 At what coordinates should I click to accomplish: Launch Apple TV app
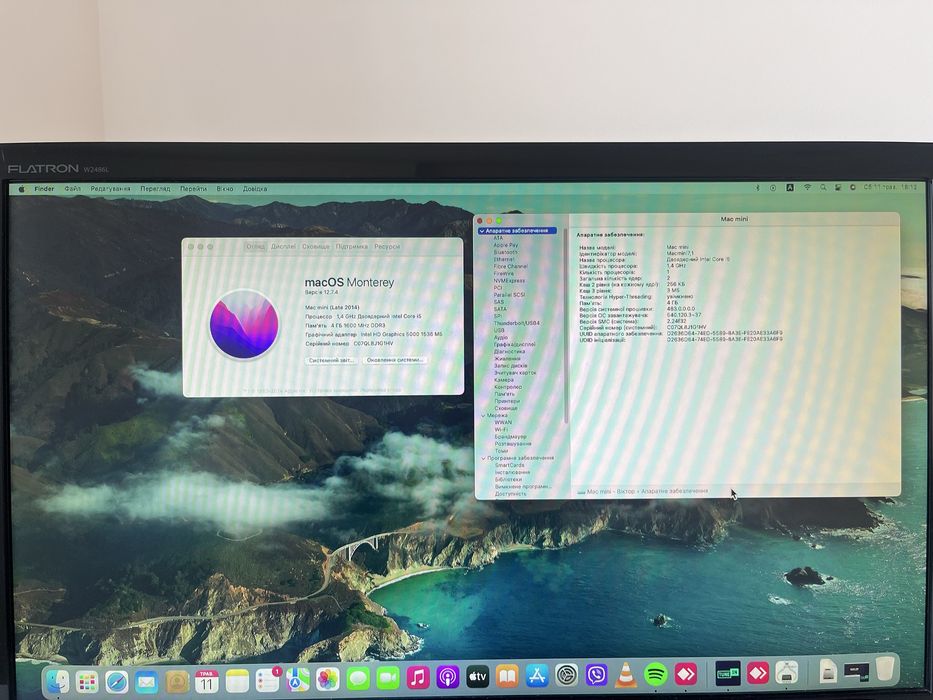tap(477, 676)
